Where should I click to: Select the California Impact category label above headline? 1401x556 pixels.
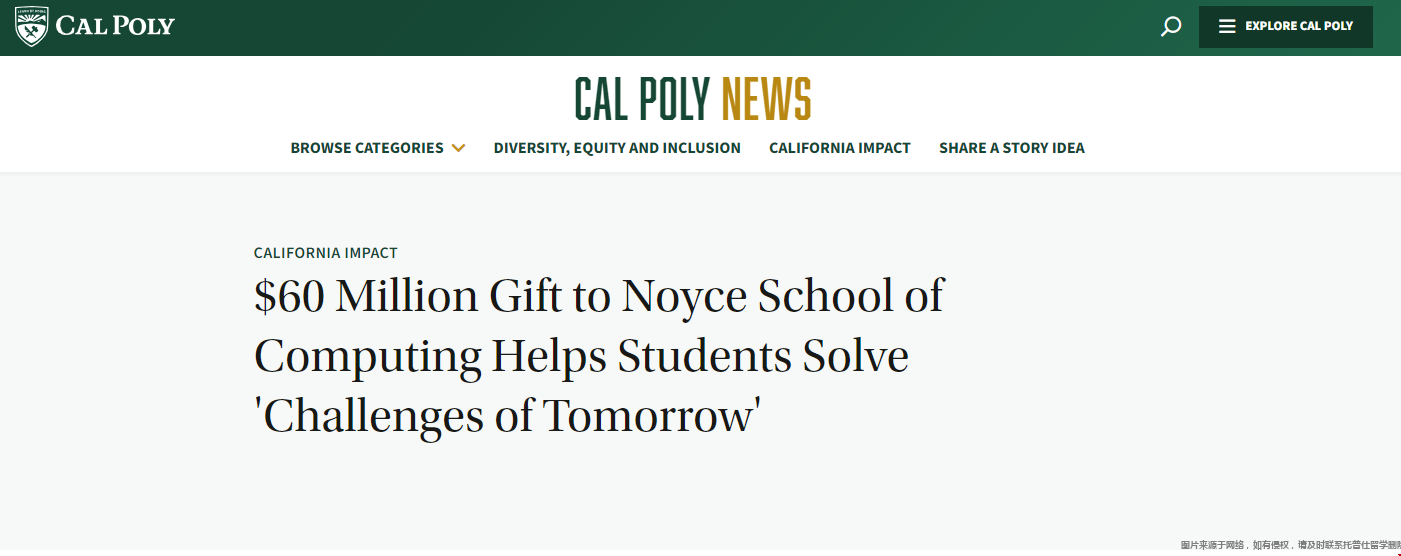point(326,253)
